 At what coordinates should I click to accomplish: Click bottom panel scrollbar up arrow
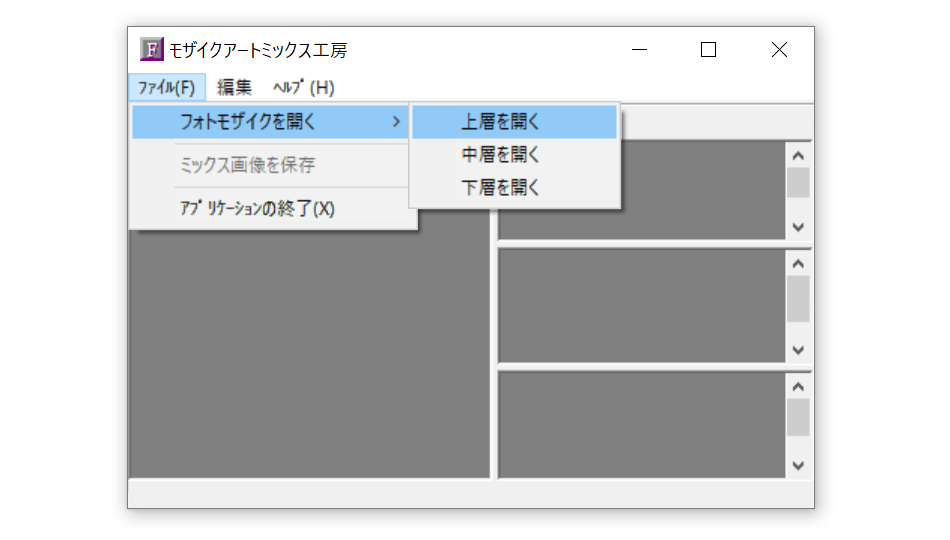798,387
